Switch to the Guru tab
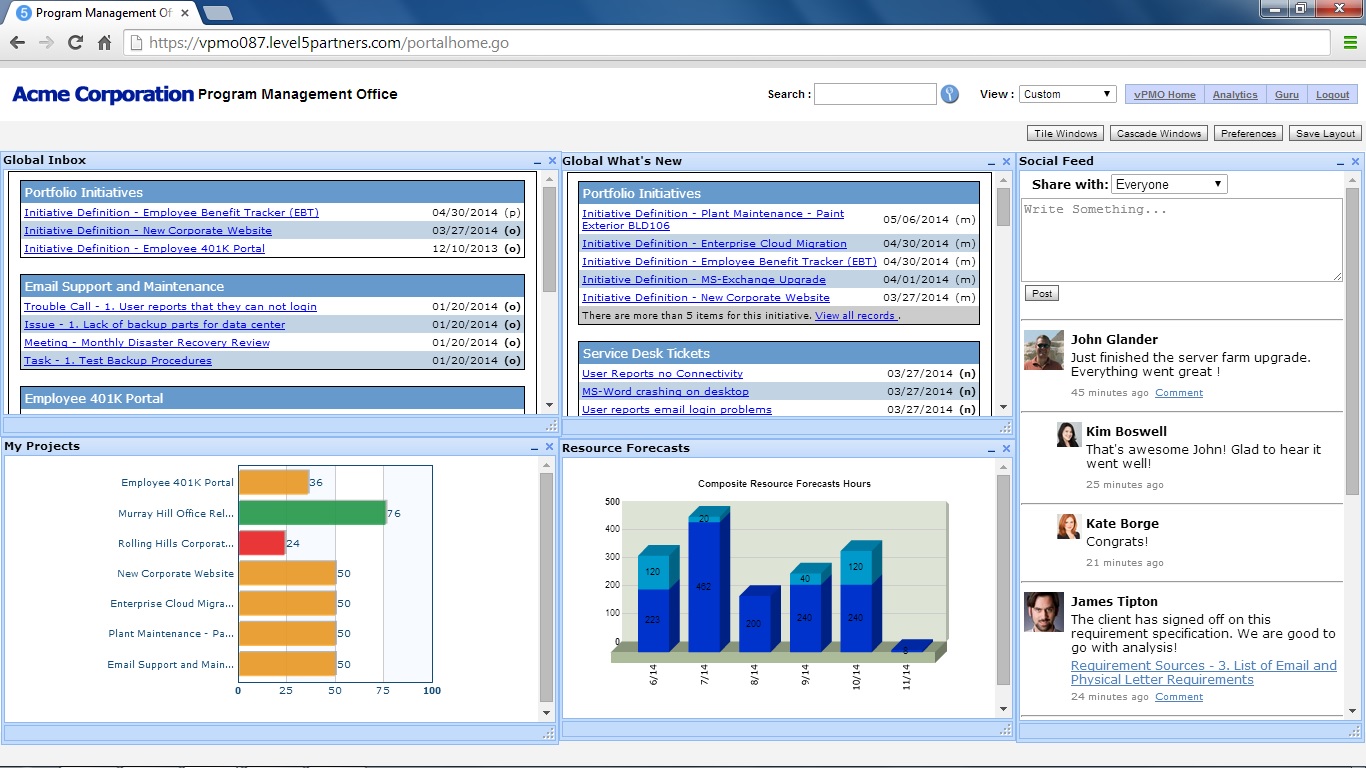The height and width of the screenshot is (768, 1366). [x=1286, y=95]
